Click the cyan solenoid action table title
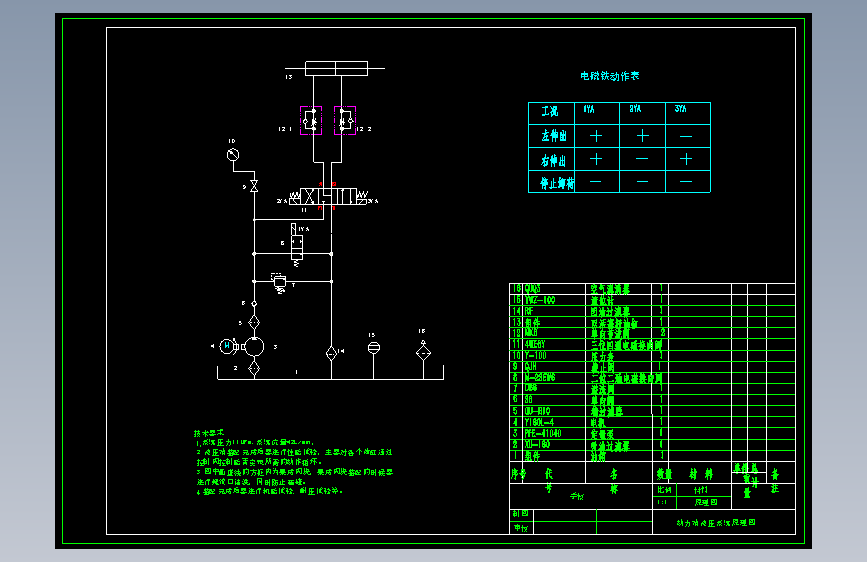The image size is (867, 562). tap(609, 76)
